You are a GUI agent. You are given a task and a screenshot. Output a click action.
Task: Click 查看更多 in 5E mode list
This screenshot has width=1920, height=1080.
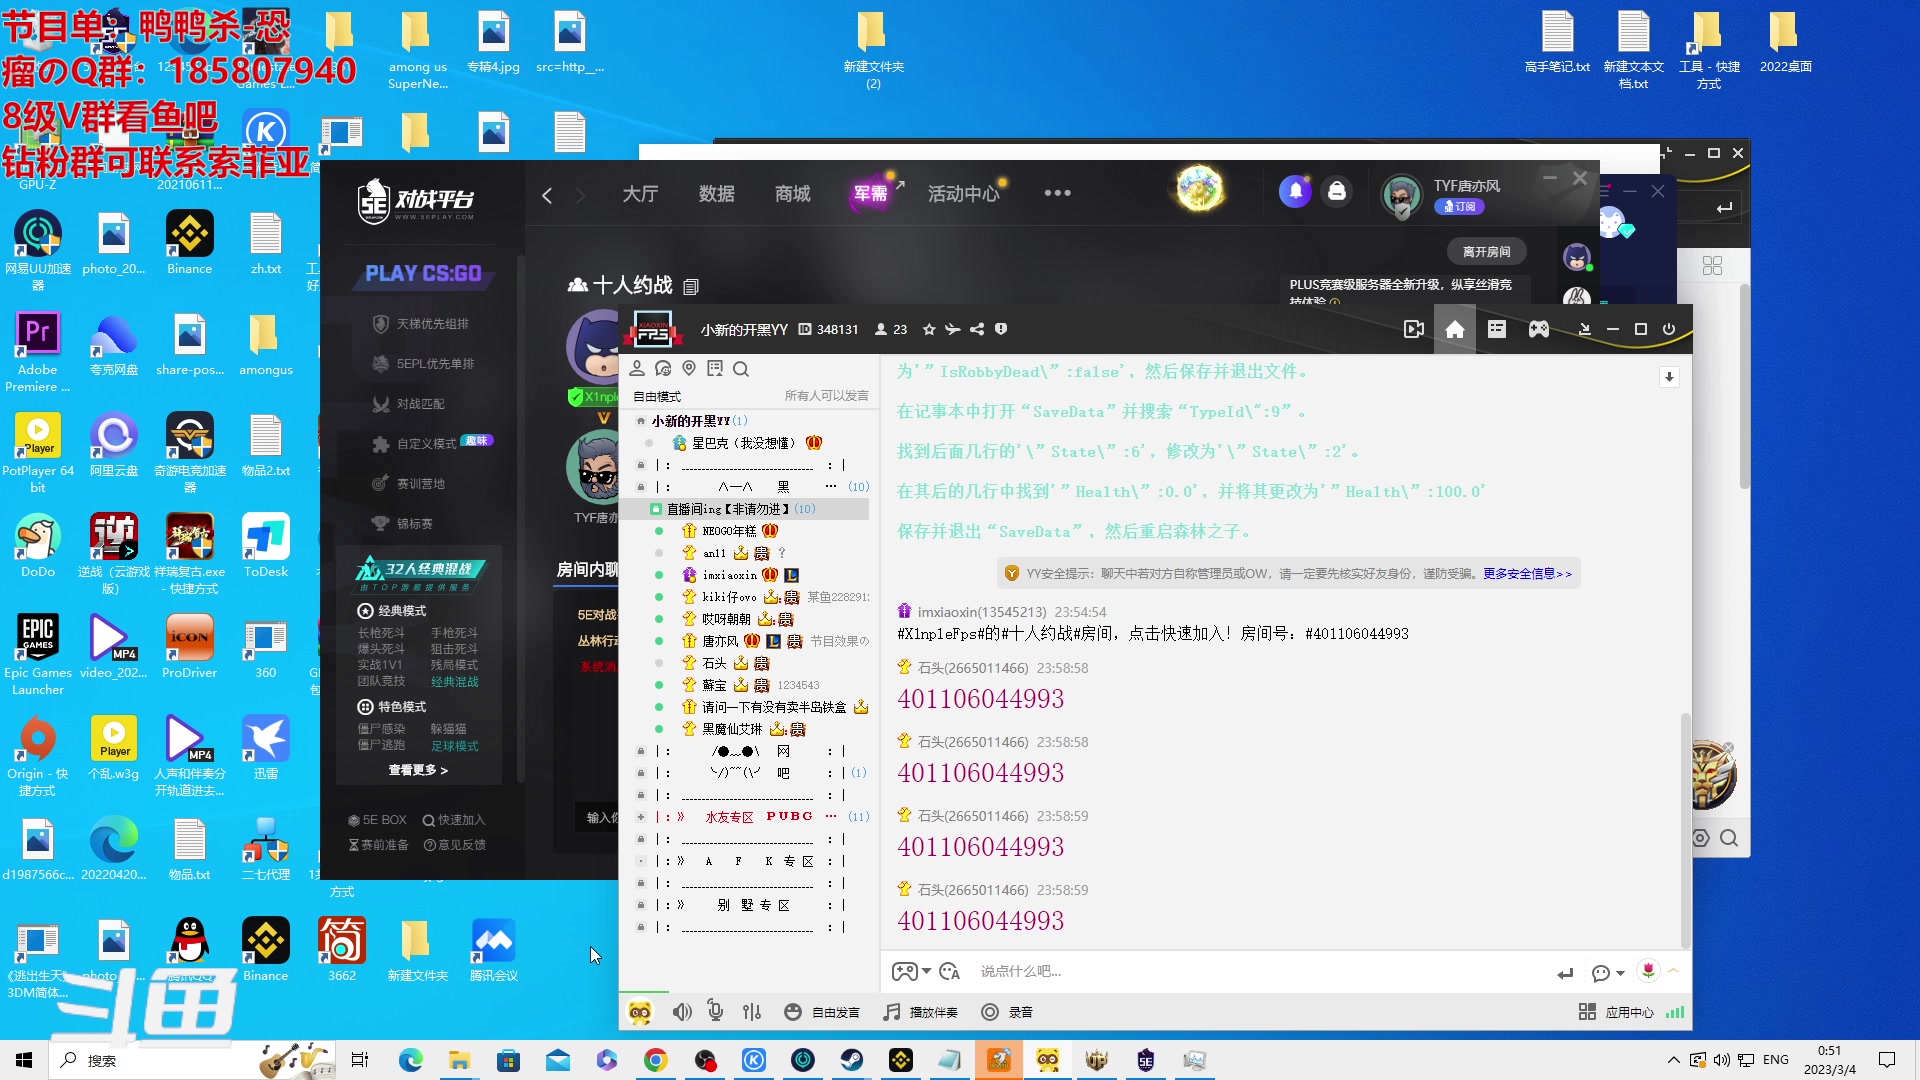(418, 770)
